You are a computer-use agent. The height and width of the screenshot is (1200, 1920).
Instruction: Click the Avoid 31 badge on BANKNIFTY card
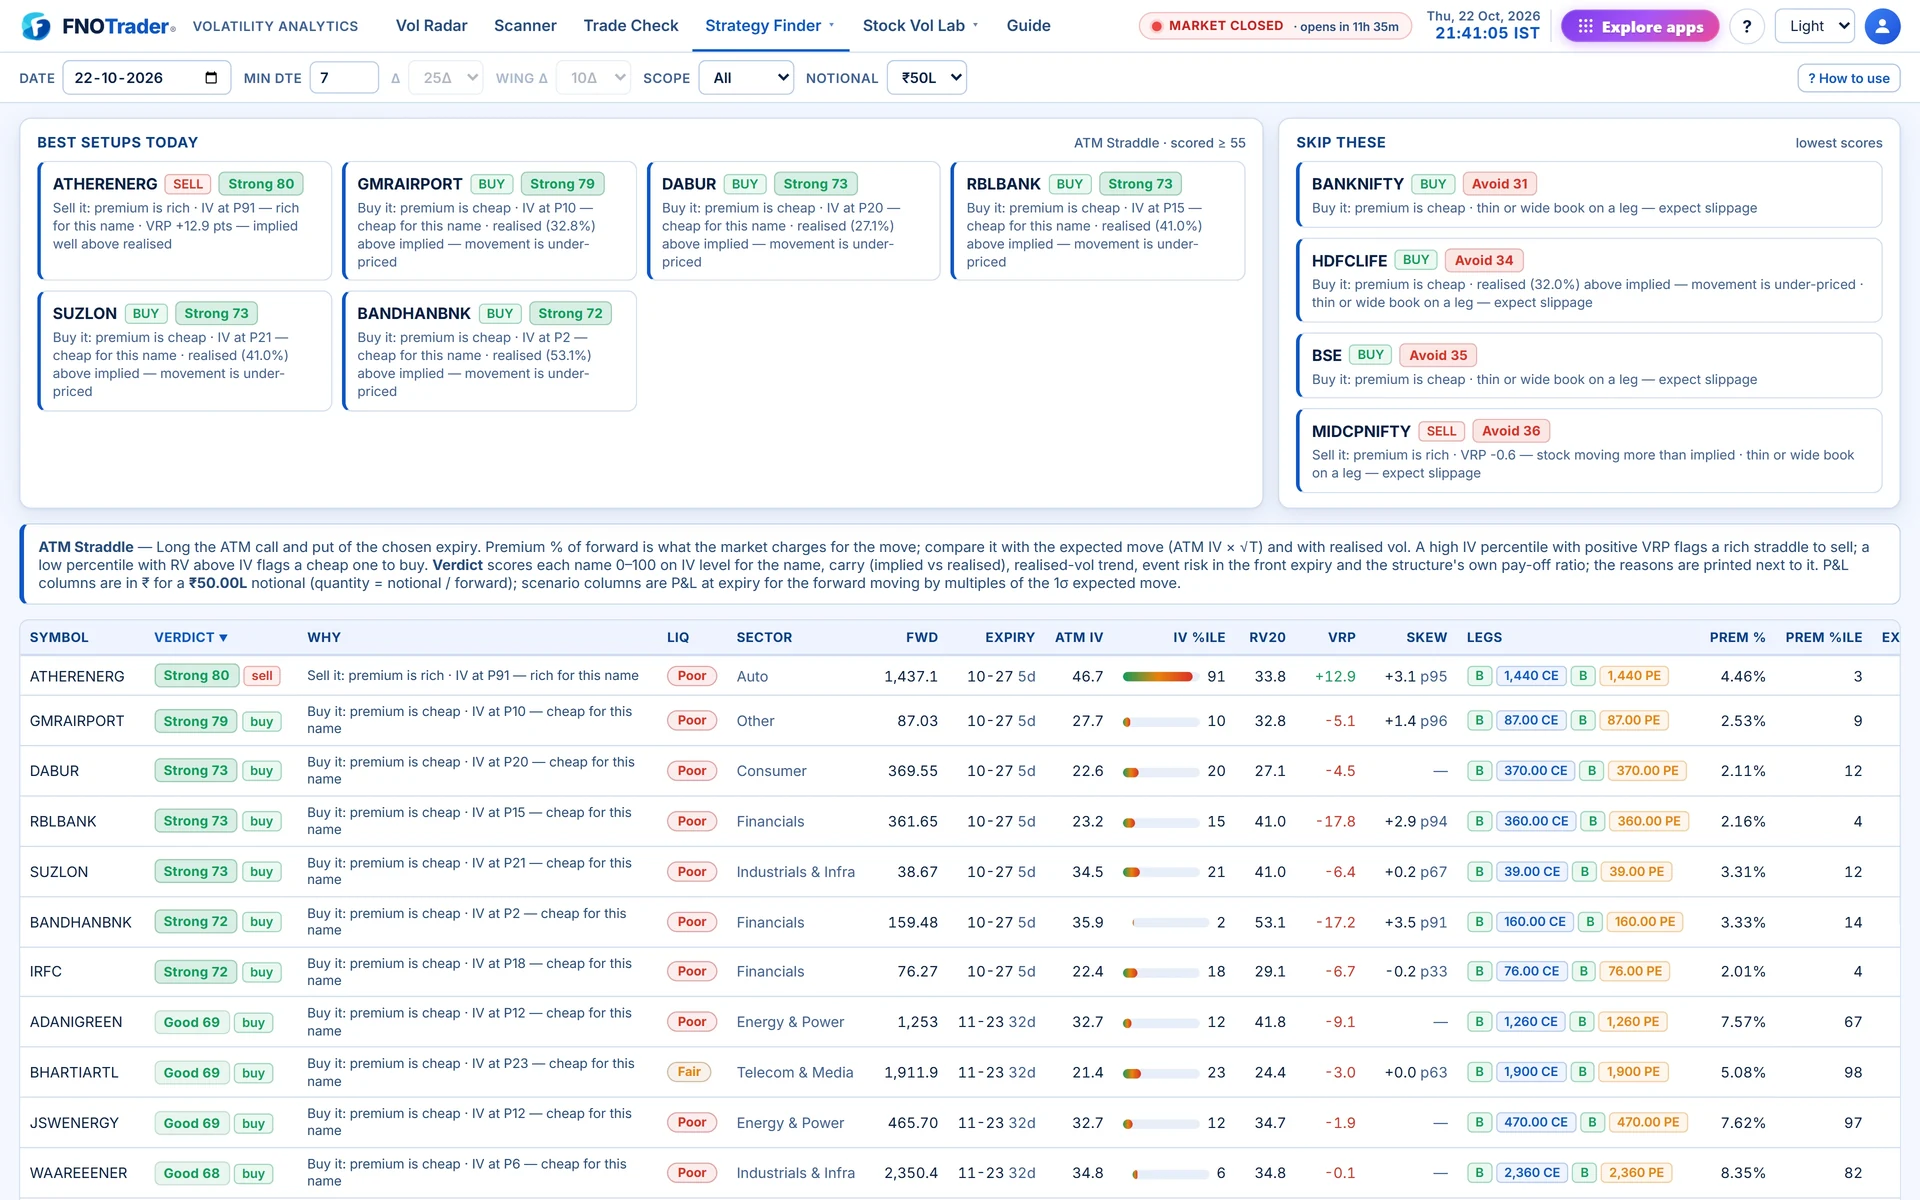point(1499,184)
